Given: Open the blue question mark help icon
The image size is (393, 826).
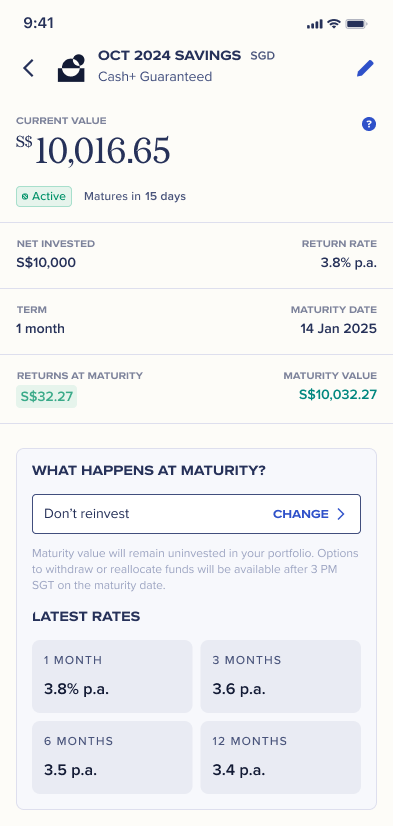Looking at the screenshot, I should [369, 124].
